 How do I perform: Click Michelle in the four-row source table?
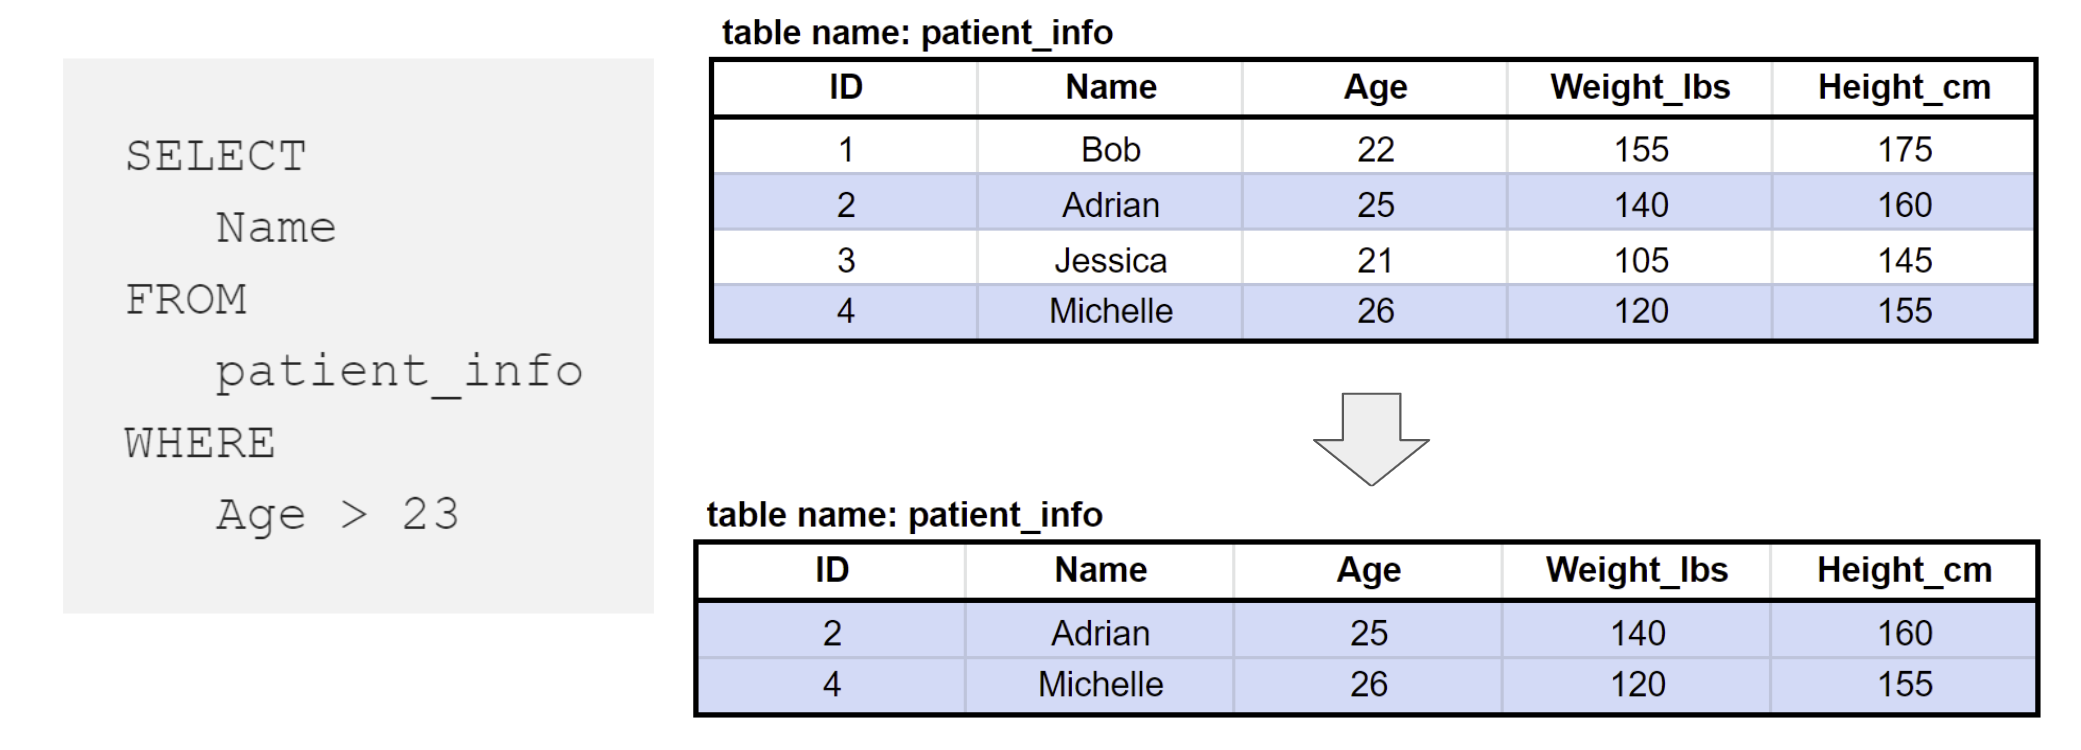(1110, 311)
